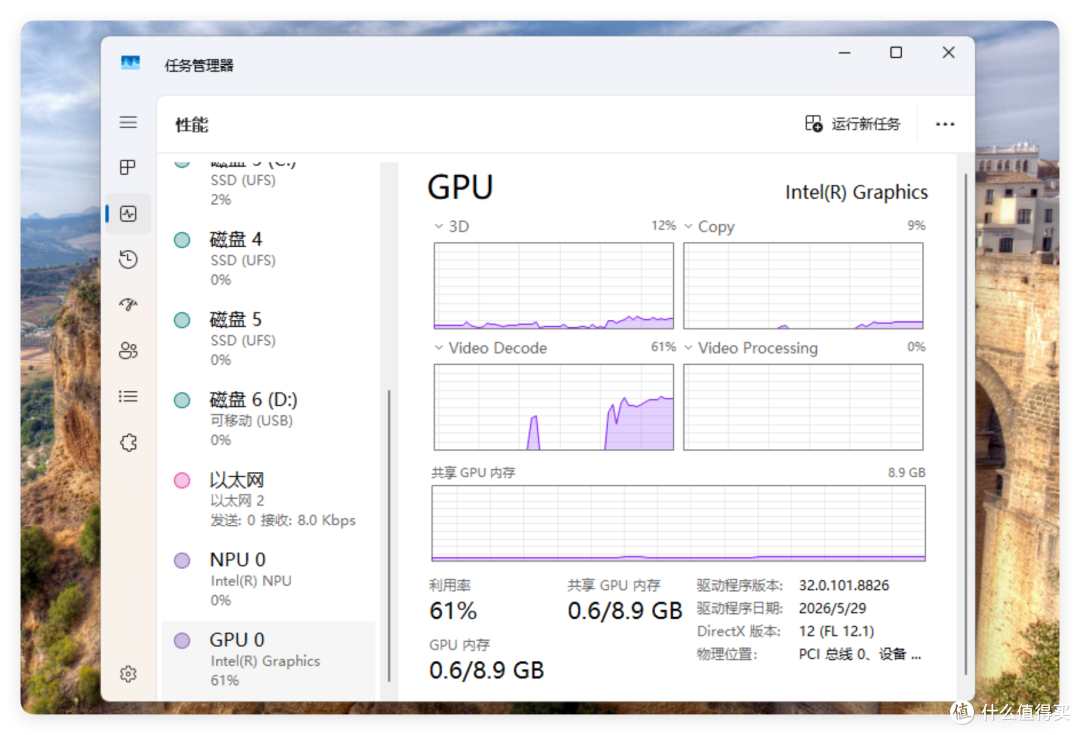Viewport: 1080px width, 735px height.
Task: Click the 0.6/8.9 GB GPU 内存 value
Action: coord(486,670)
